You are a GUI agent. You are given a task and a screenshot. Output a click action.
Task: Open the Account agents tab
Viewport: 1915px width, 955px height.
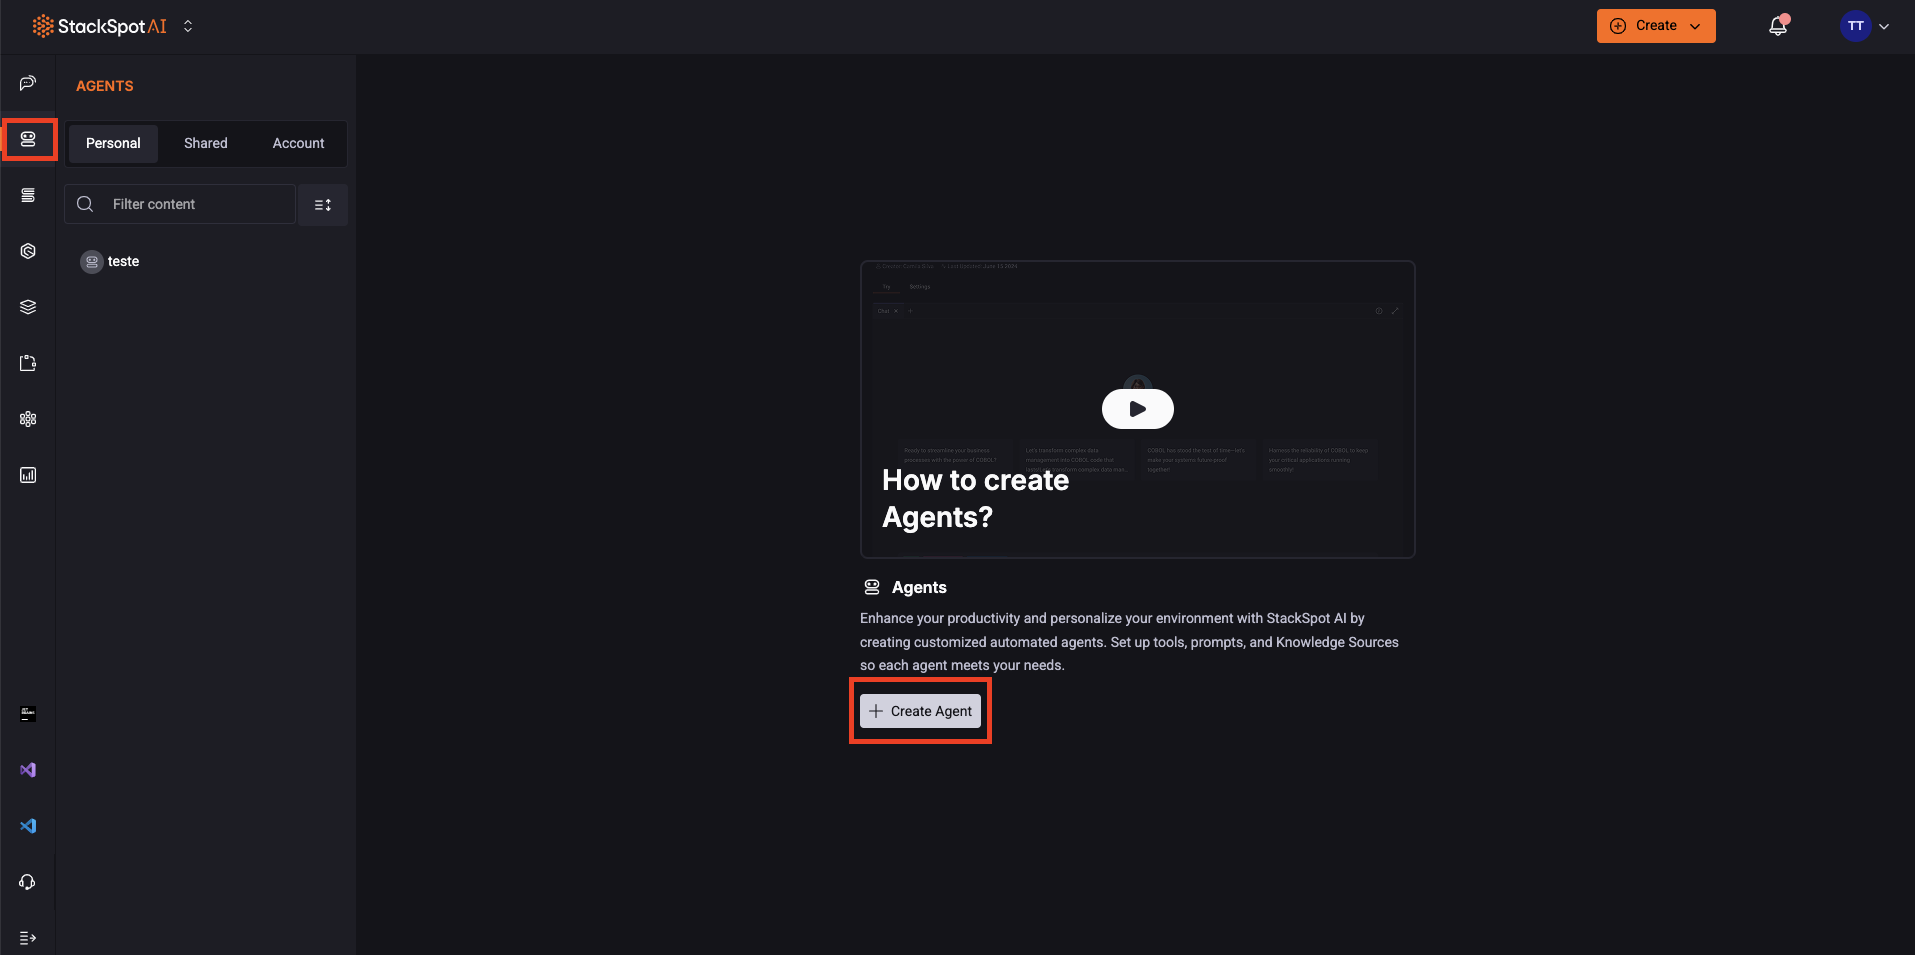(297, 143)
